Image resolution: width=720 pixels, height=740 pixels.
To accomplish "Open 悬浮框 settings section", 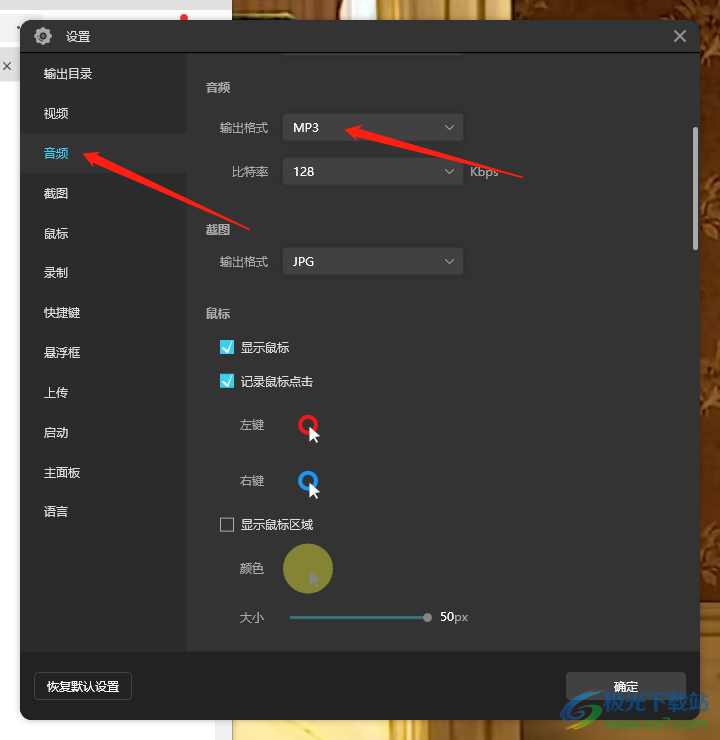I will 62,353.
